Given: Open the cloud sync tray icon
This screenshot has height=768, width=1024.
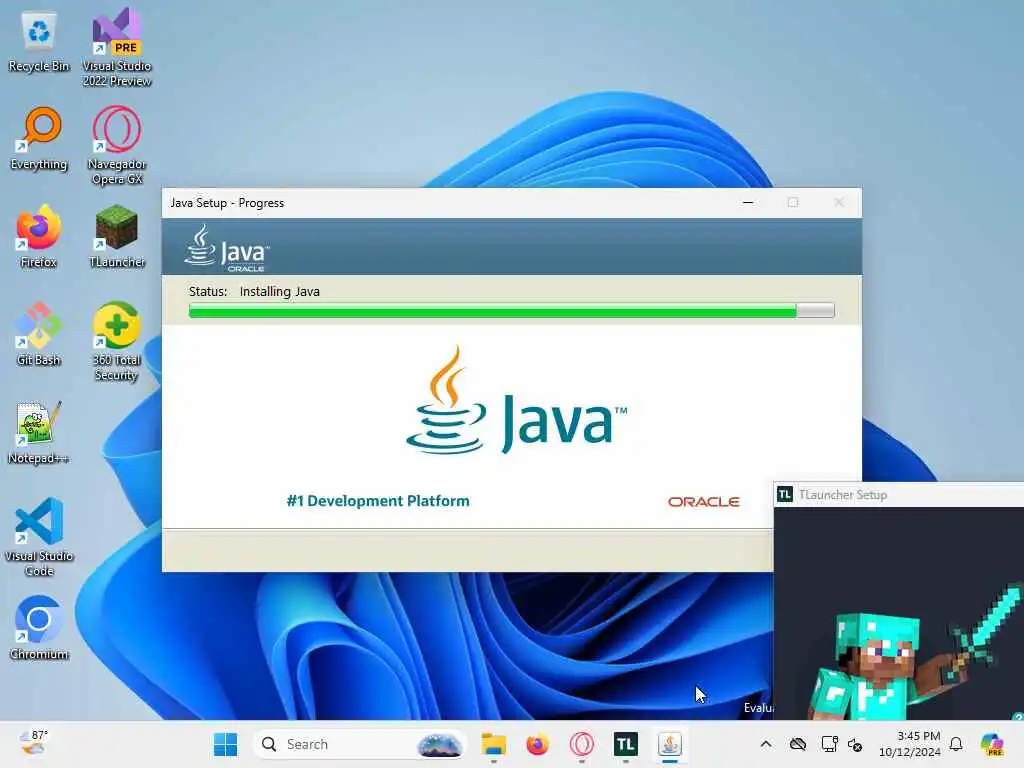Looking at the screenshot, I should (797, 744).
